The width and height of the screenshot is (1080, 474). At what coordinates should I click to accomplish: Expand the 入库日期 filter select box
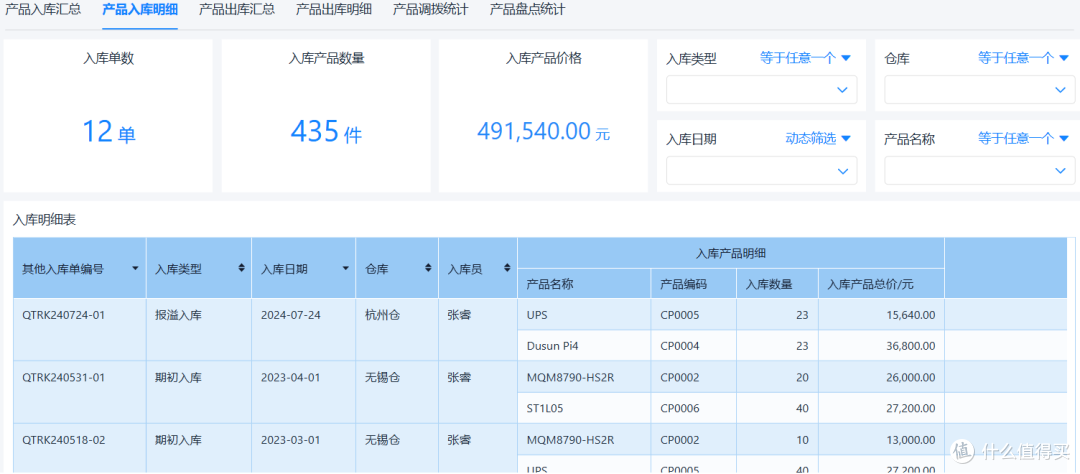point(761,170)
